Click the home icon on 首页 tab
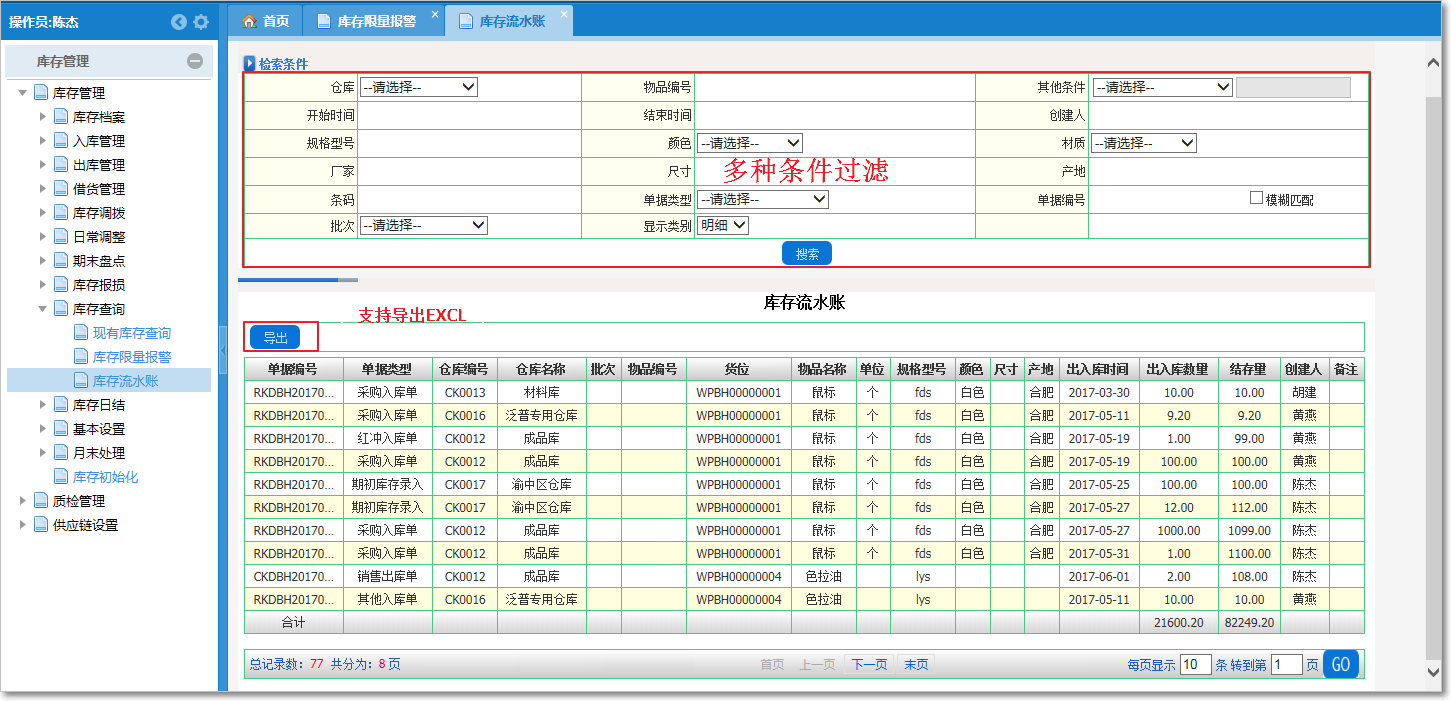This screenshot has height=701, width=1451. 250,21
